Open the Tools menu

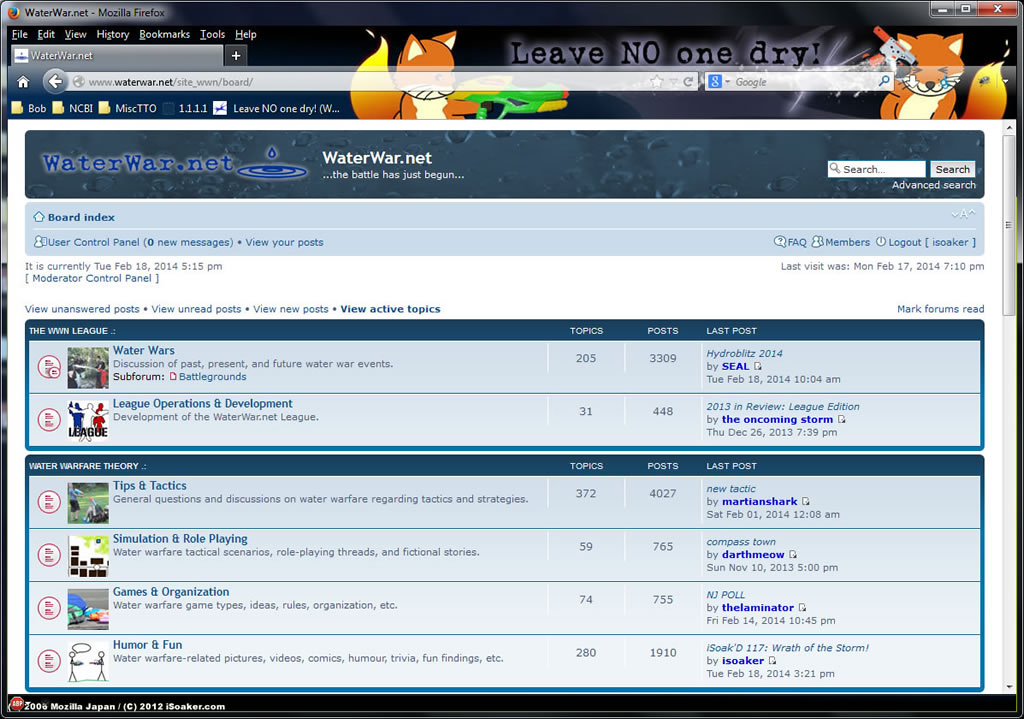[212, 34]
